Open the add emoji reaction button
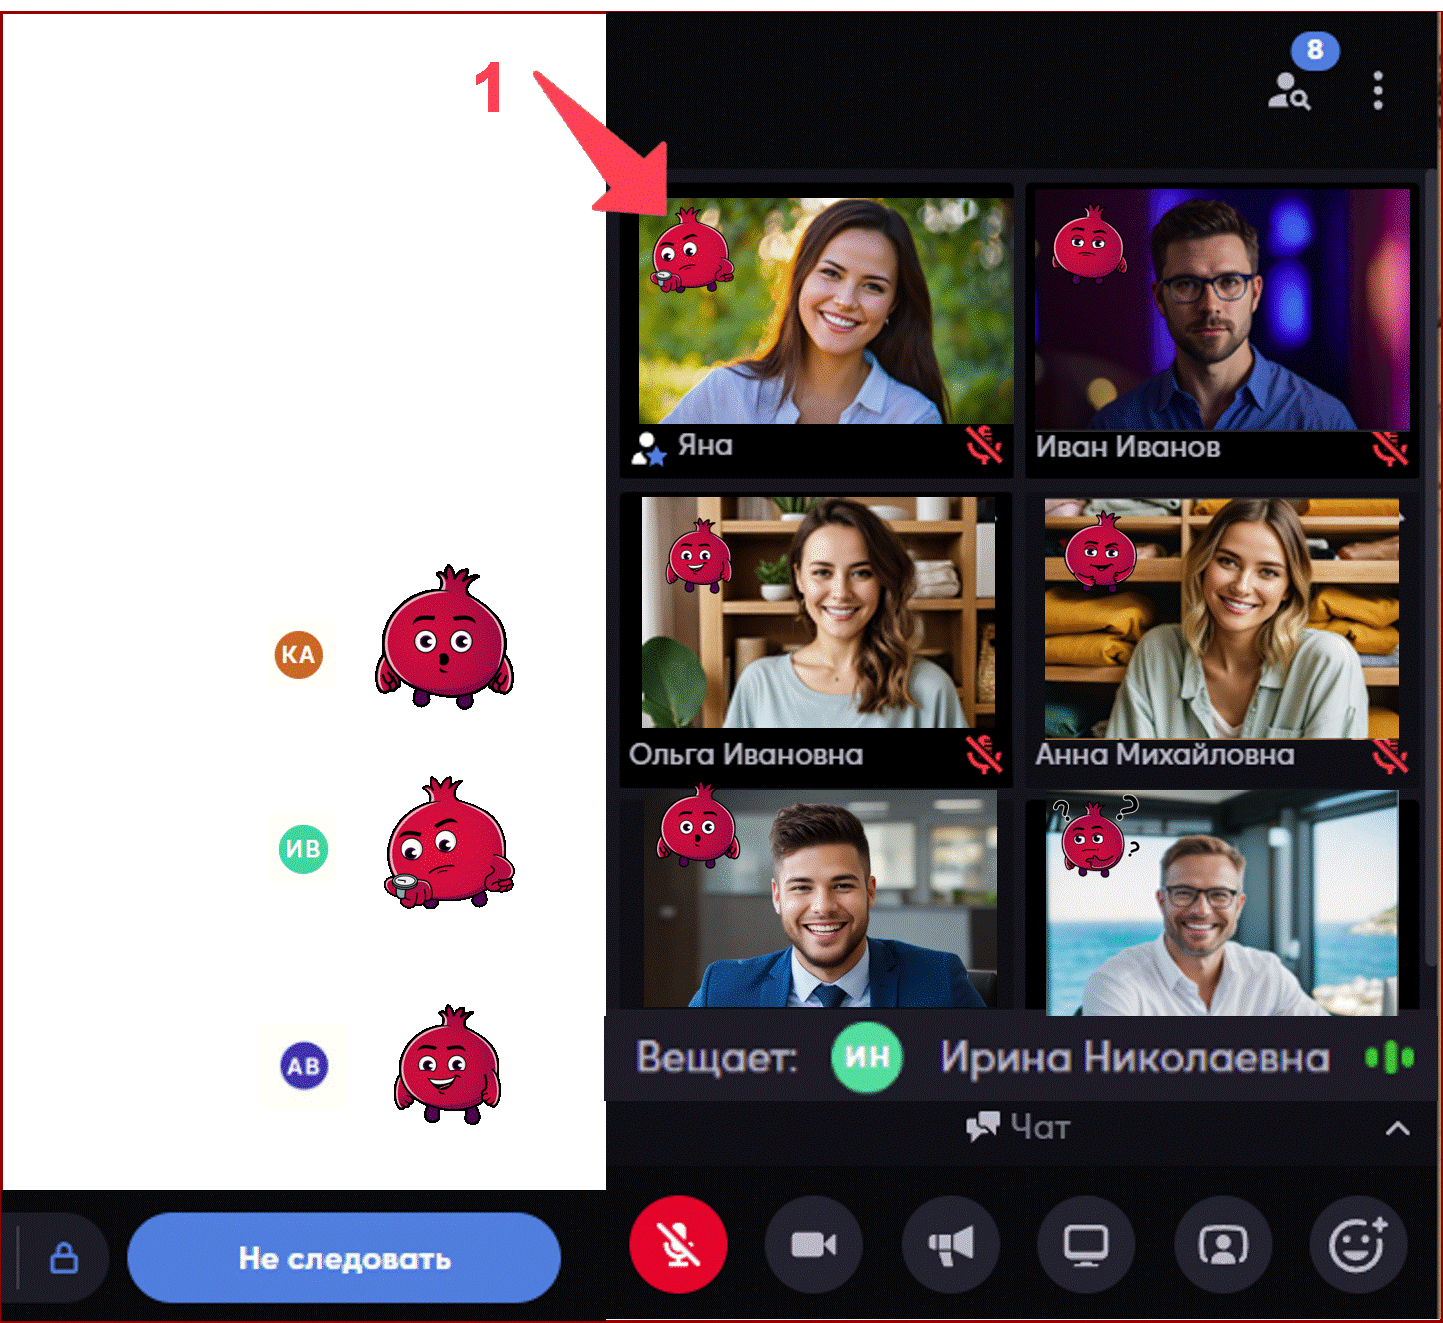Viewport: 1443px width, 1323px height. (1358, 1245)
